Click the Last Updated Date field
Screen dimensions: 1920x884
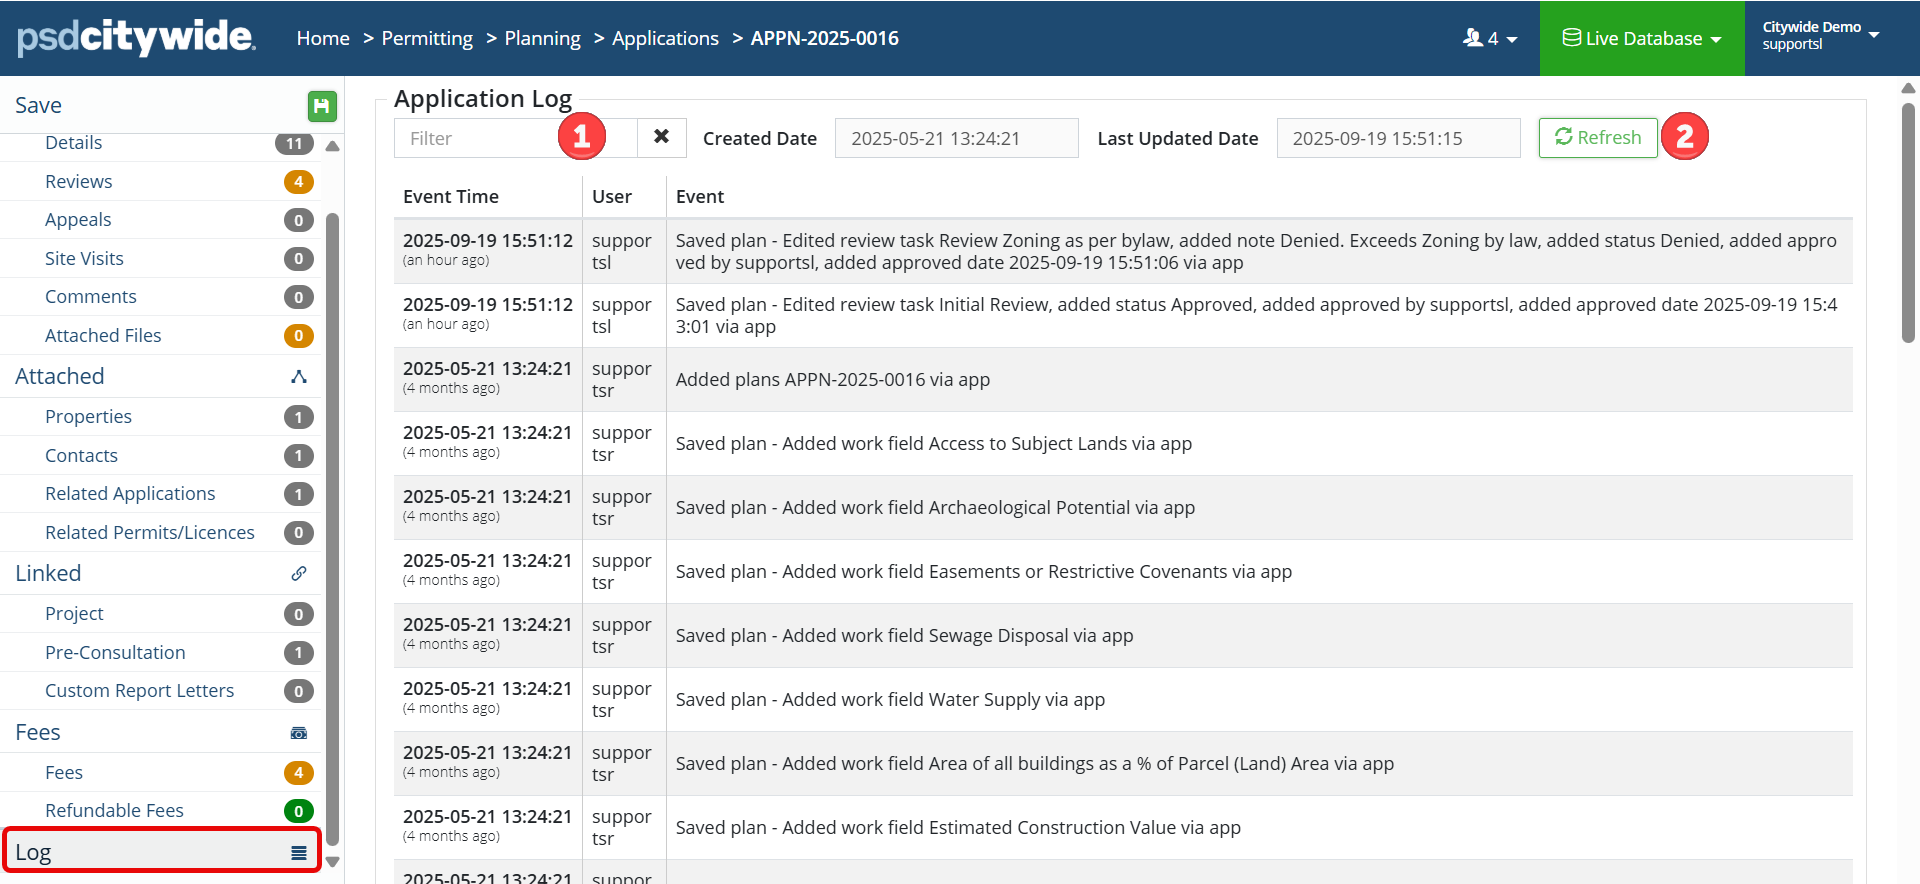(1397, 138)
